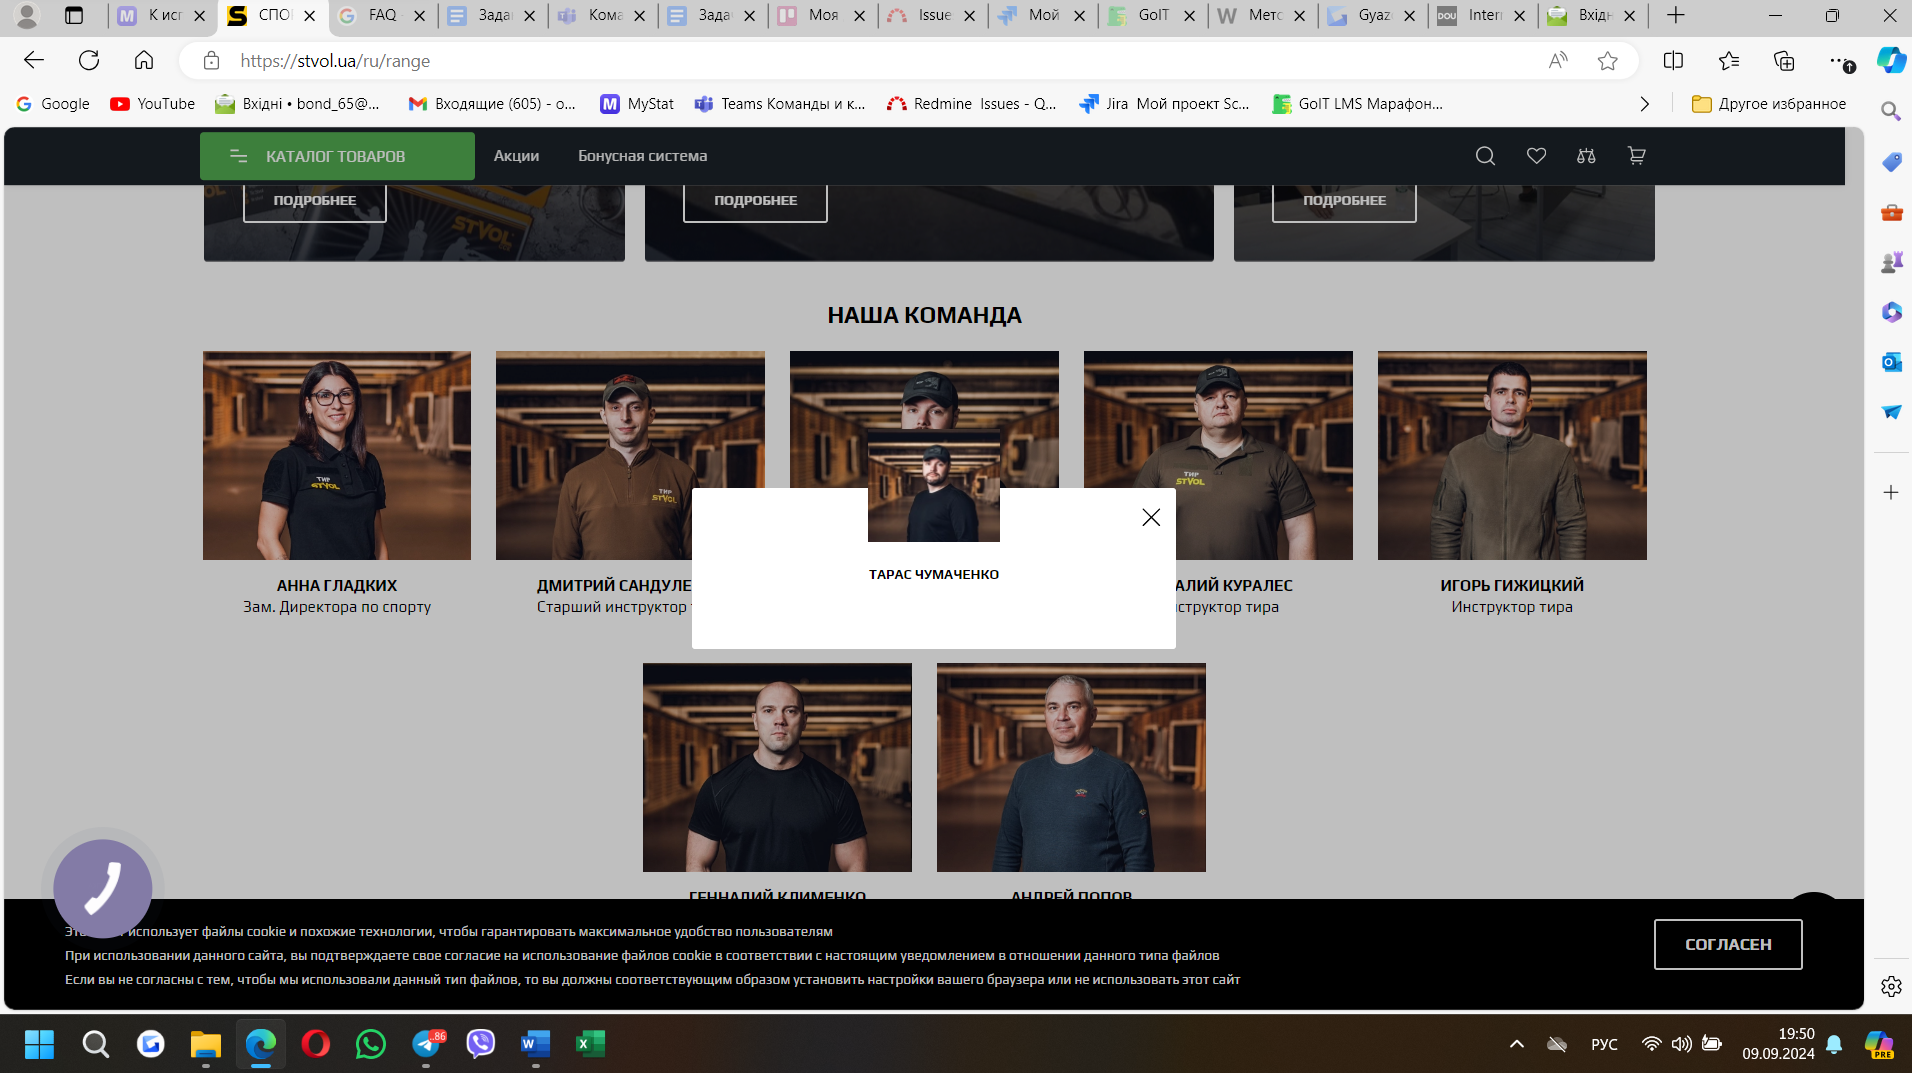Show hidden system tray icons

click(x=1516, y=1044)
